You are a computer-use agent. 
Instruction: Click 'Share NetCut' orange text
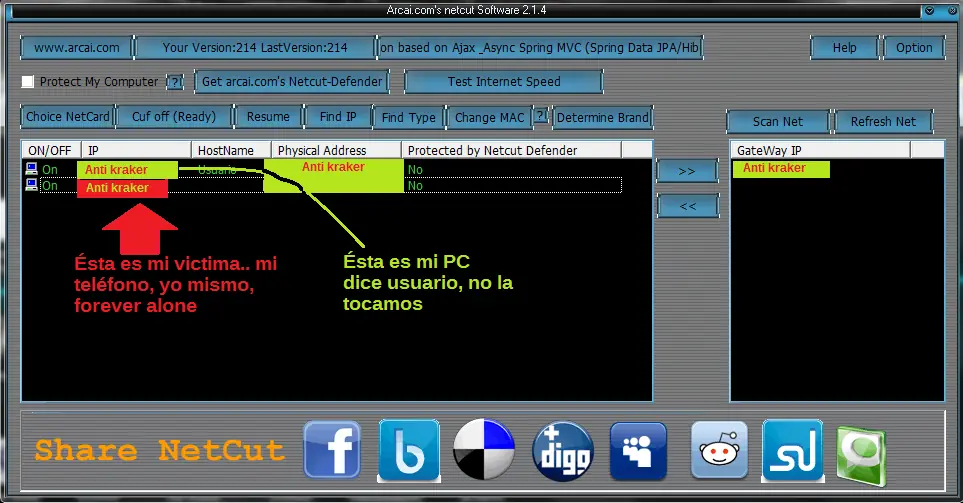pos(160,450)
